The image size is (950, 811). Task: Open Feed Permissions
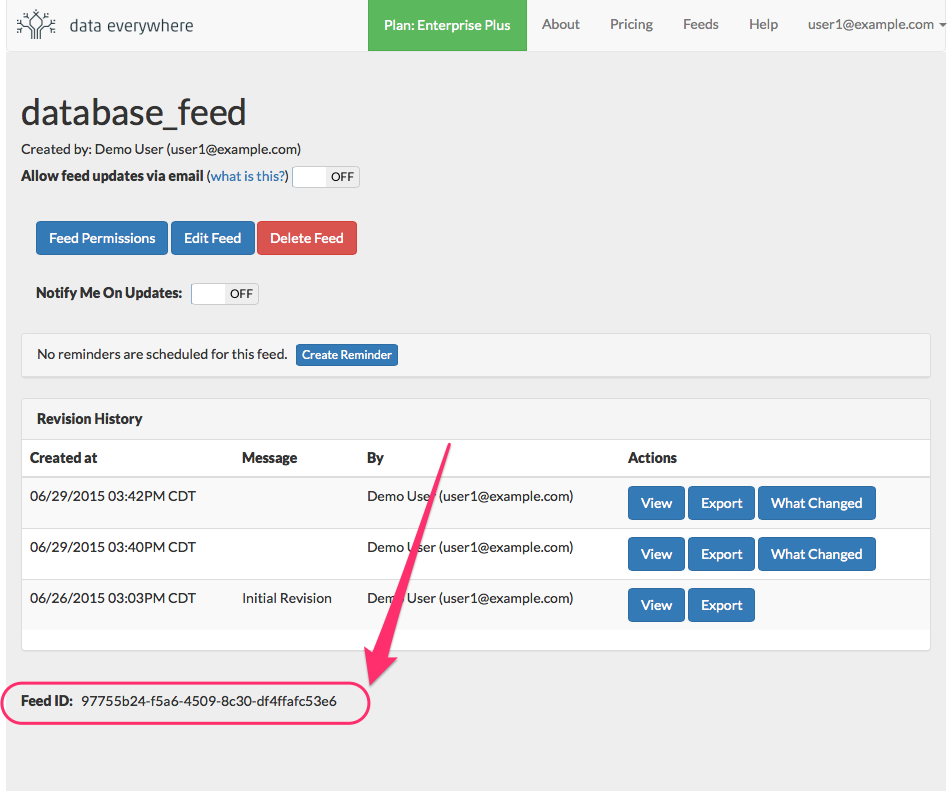click(x=102, y=238)
